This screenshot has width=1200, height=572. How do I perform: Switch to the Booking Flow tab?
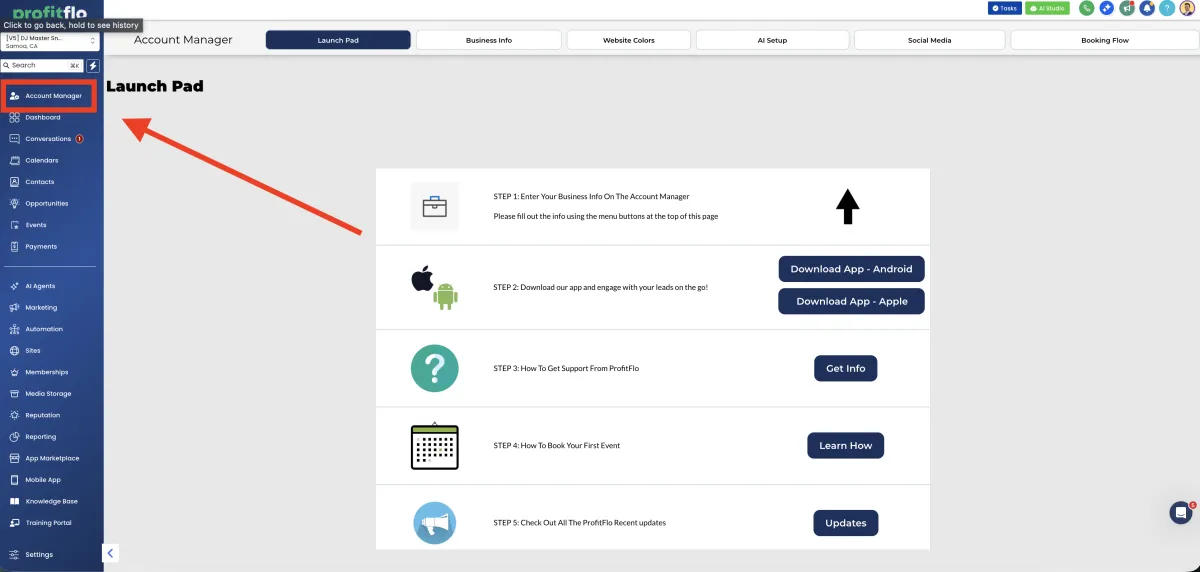pyautogui.click(x=1103, y=40)
